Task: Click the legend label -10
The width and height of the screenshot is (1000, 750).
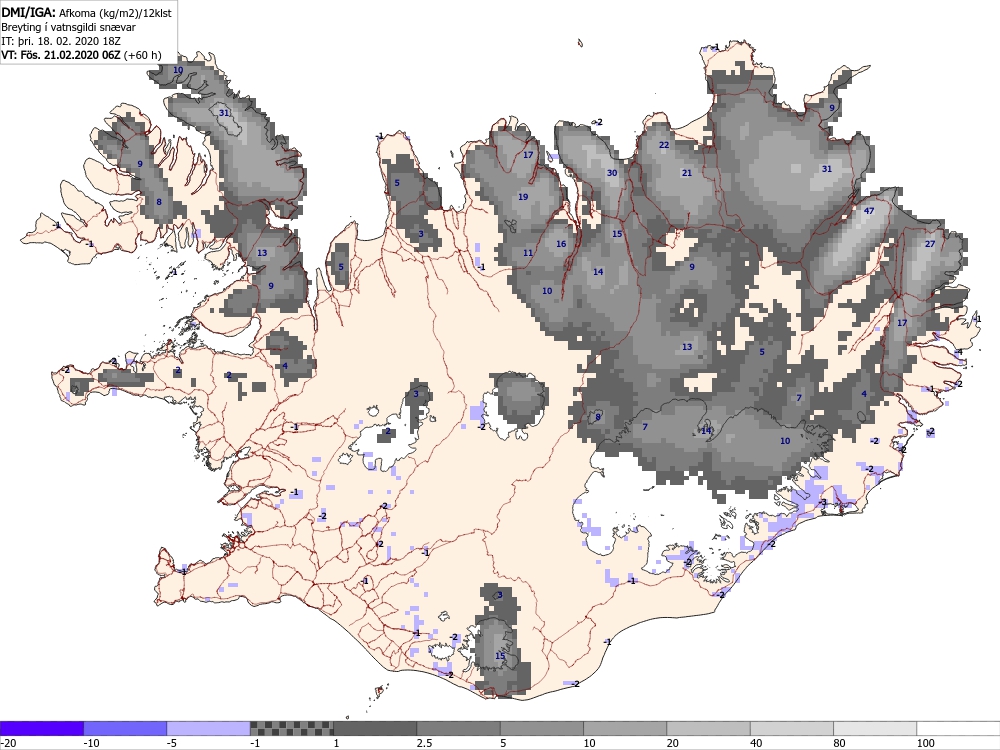Action: tap(92, 743)
